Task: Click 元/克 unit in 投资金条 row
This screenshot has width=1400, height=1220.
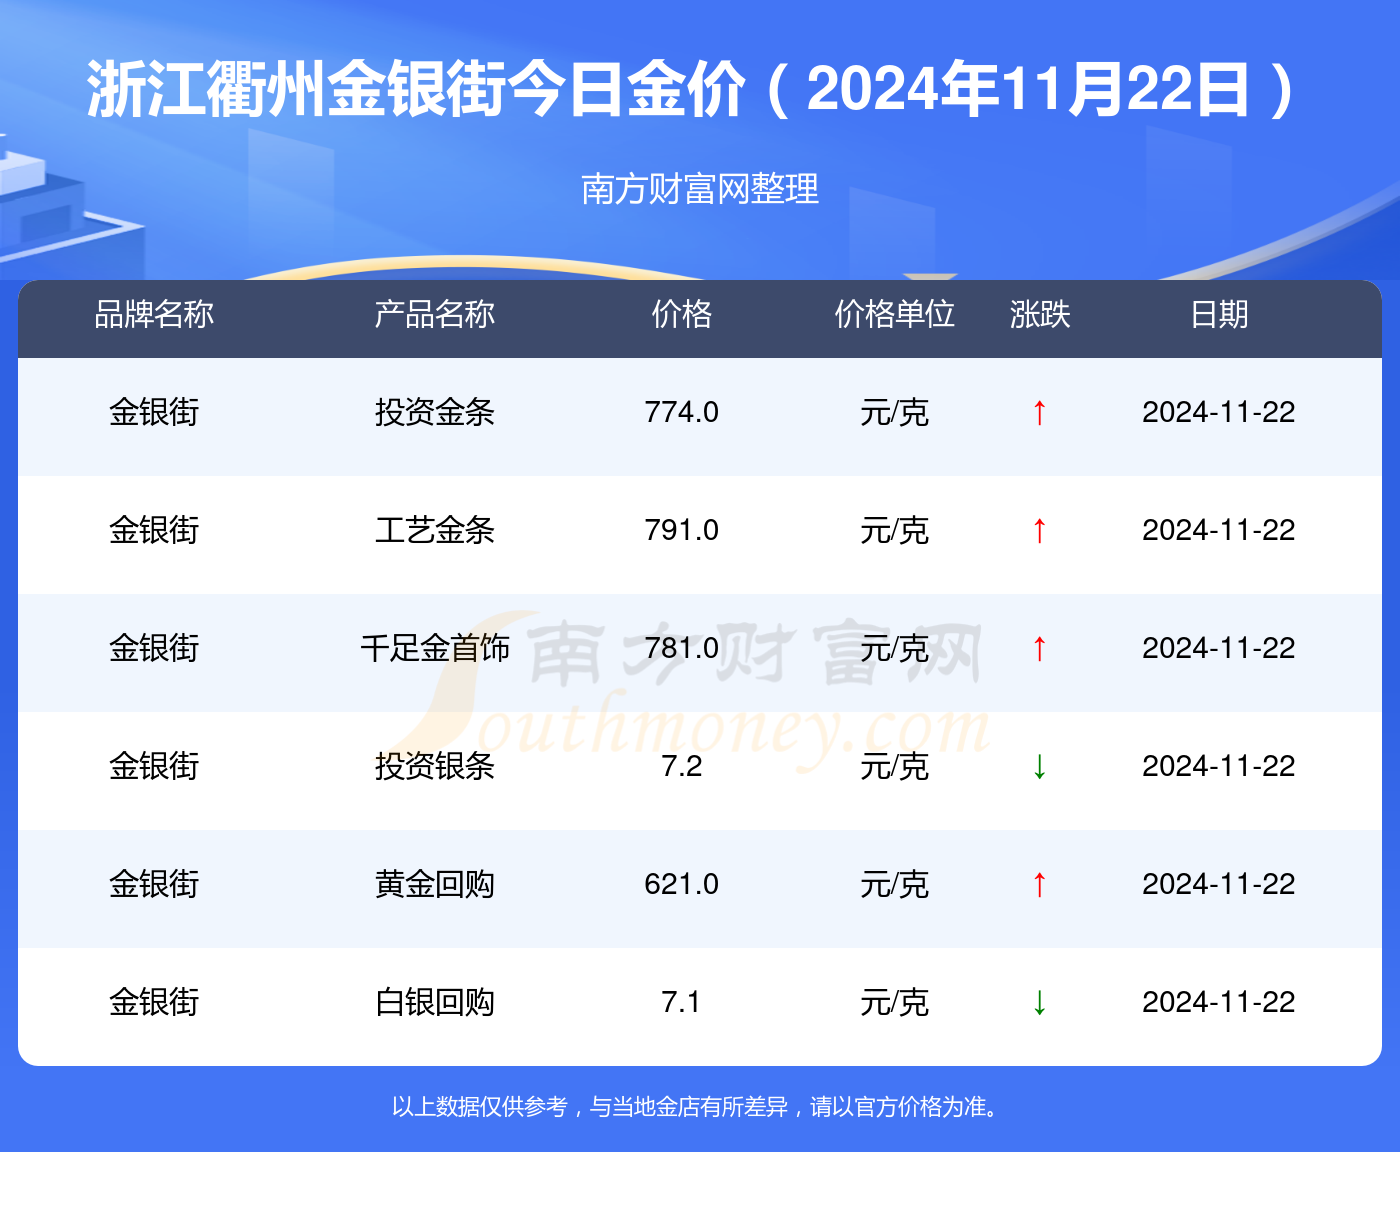Action: tap(894, 412)
